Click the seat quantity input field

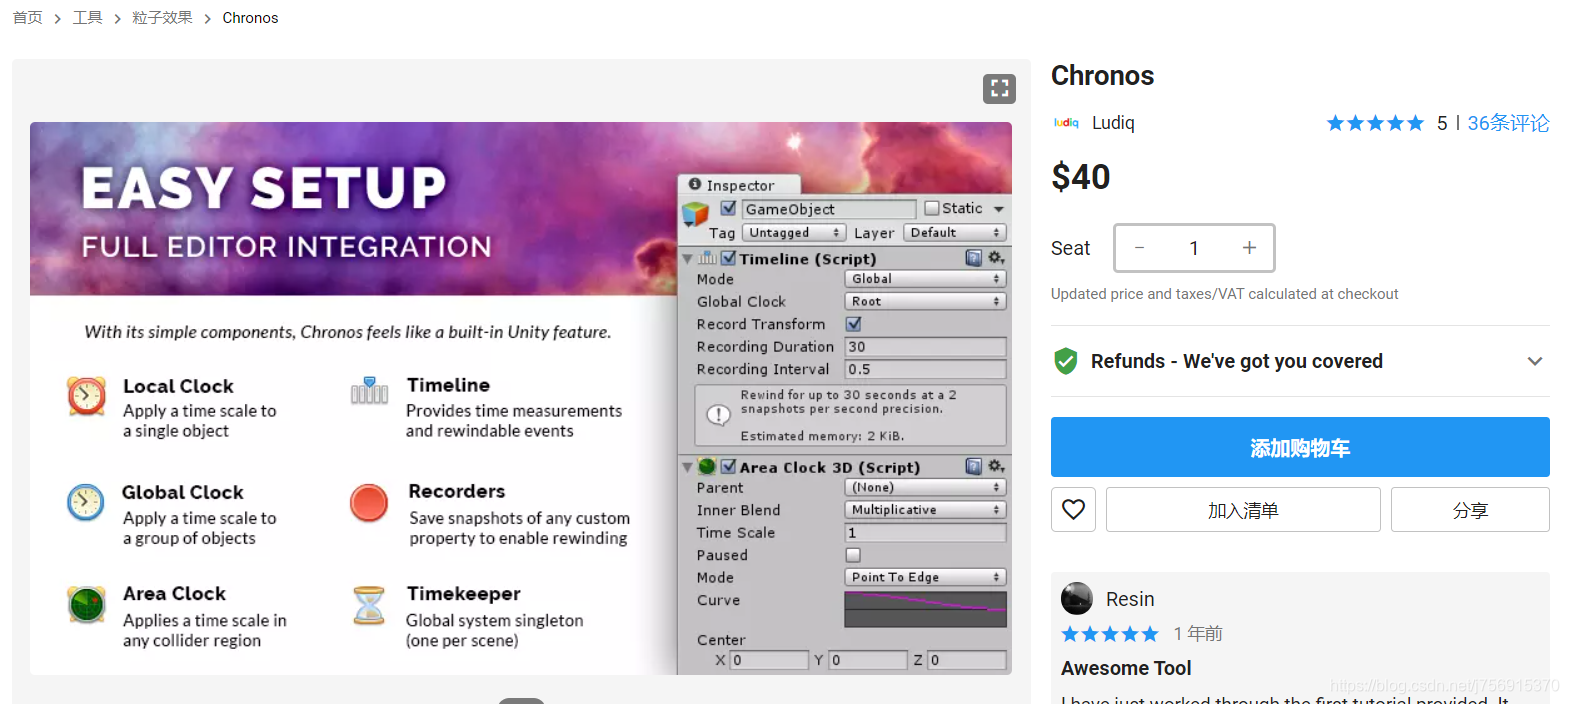[1194, 248]
